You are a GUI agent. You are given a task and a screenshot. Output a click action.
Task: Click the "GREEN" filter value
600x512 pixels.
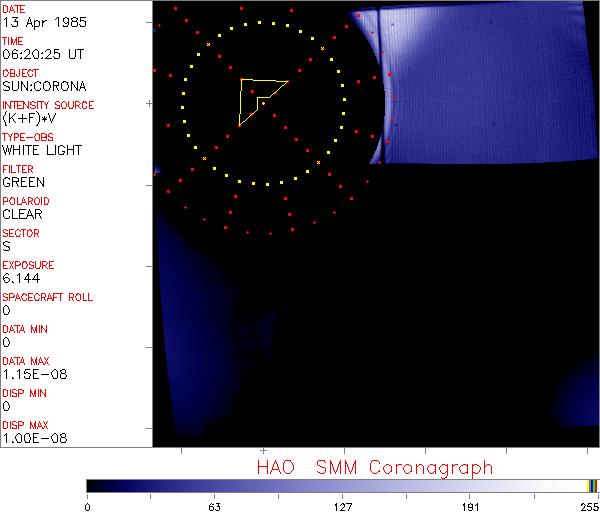click(23, 182)
